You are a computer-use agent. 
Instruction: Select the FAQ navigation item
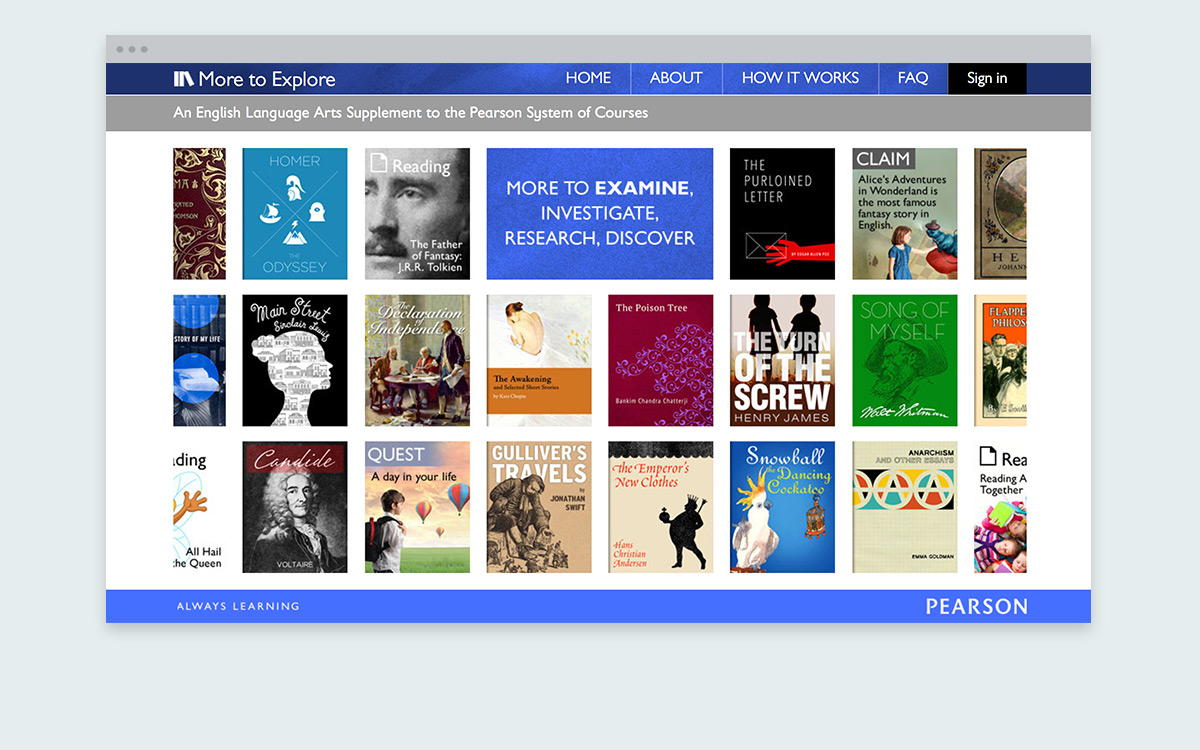[912, 78]
